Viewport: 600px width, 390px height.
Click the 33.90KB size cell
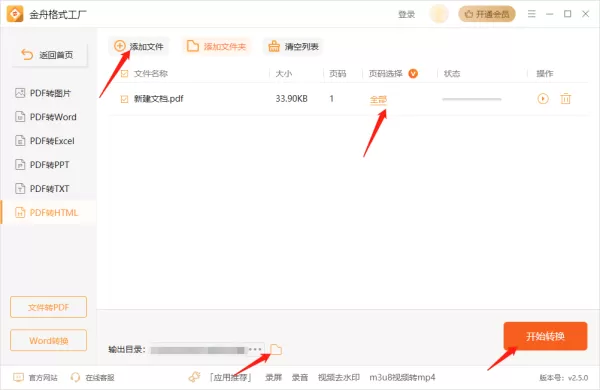pyautogui.click(x=292, y=99)
